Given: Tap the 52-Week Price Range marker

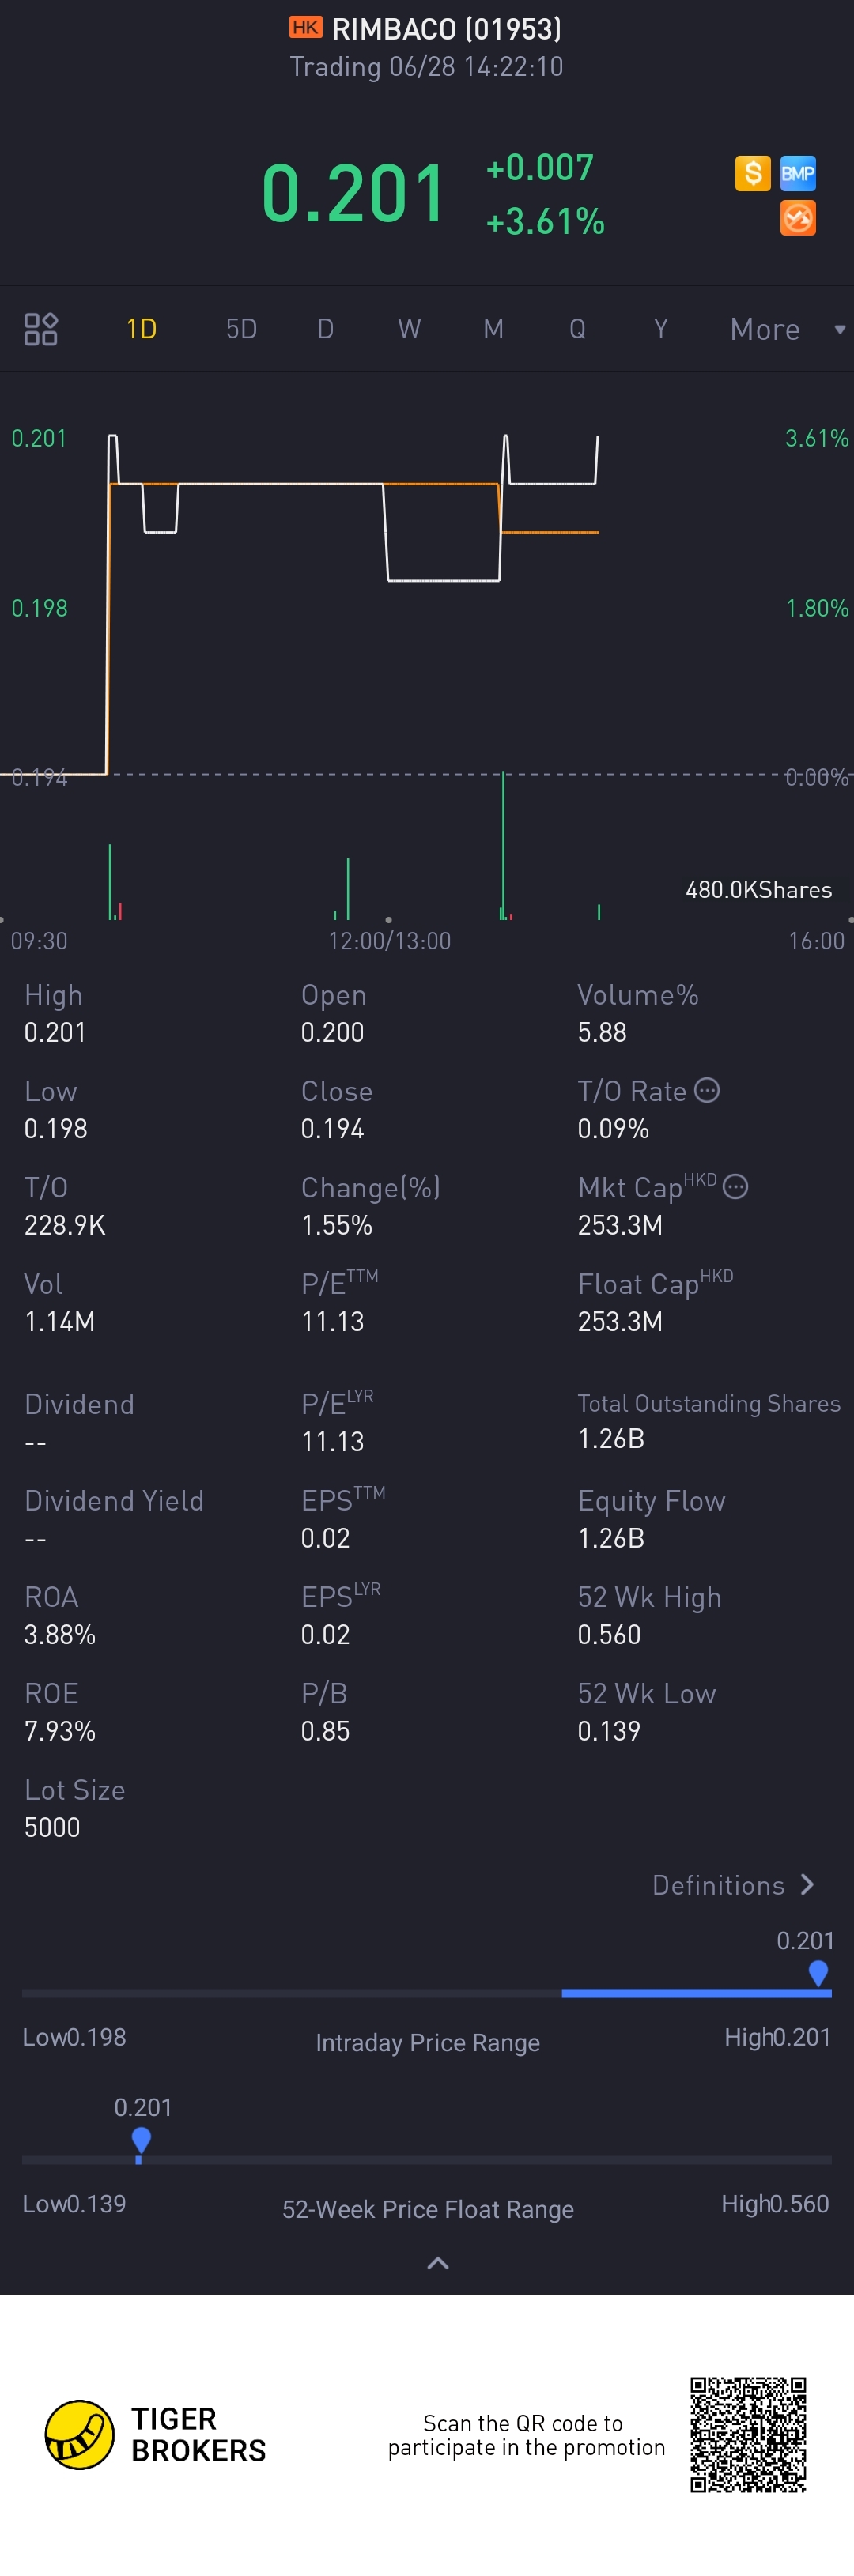Looking at the screenshot, I should point(141,2140).
